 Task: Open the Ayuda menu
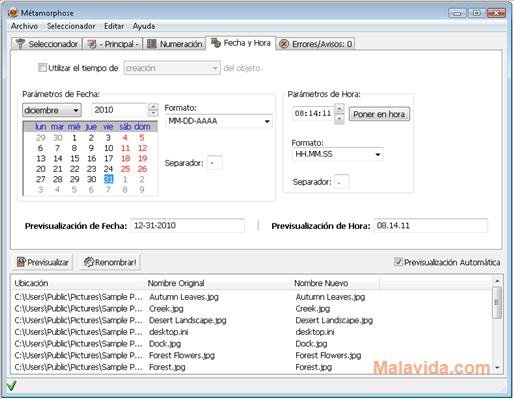144,26
